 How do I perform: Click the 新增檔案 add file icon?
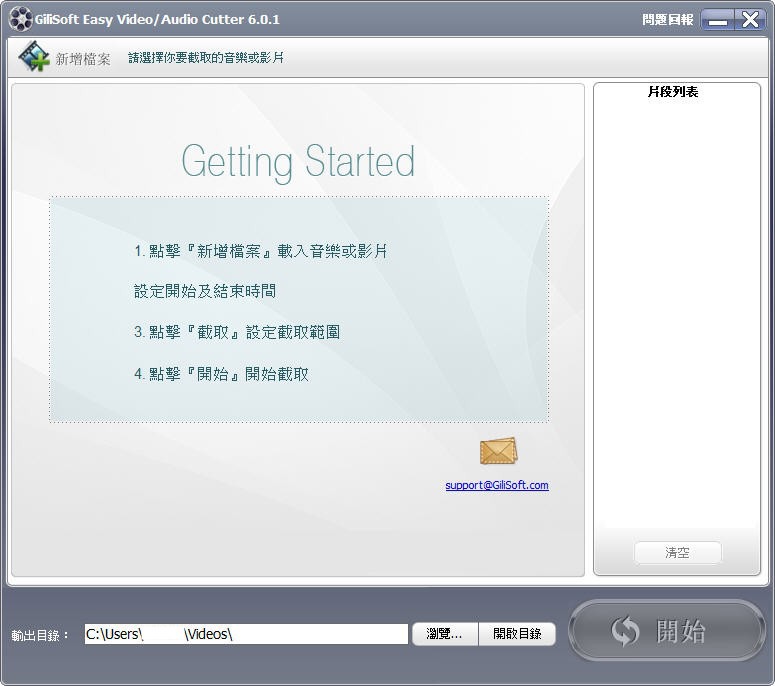click(34, 56)
